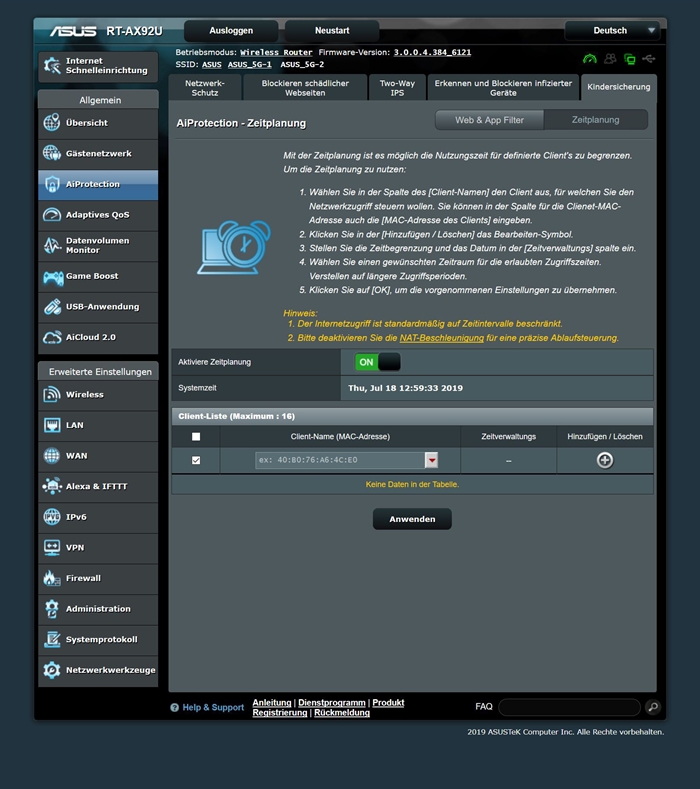Open Erkennen und Blockieren infizierter Geräte tab
The height and width of the screenshot is (789, 700).
coord(503,88)
